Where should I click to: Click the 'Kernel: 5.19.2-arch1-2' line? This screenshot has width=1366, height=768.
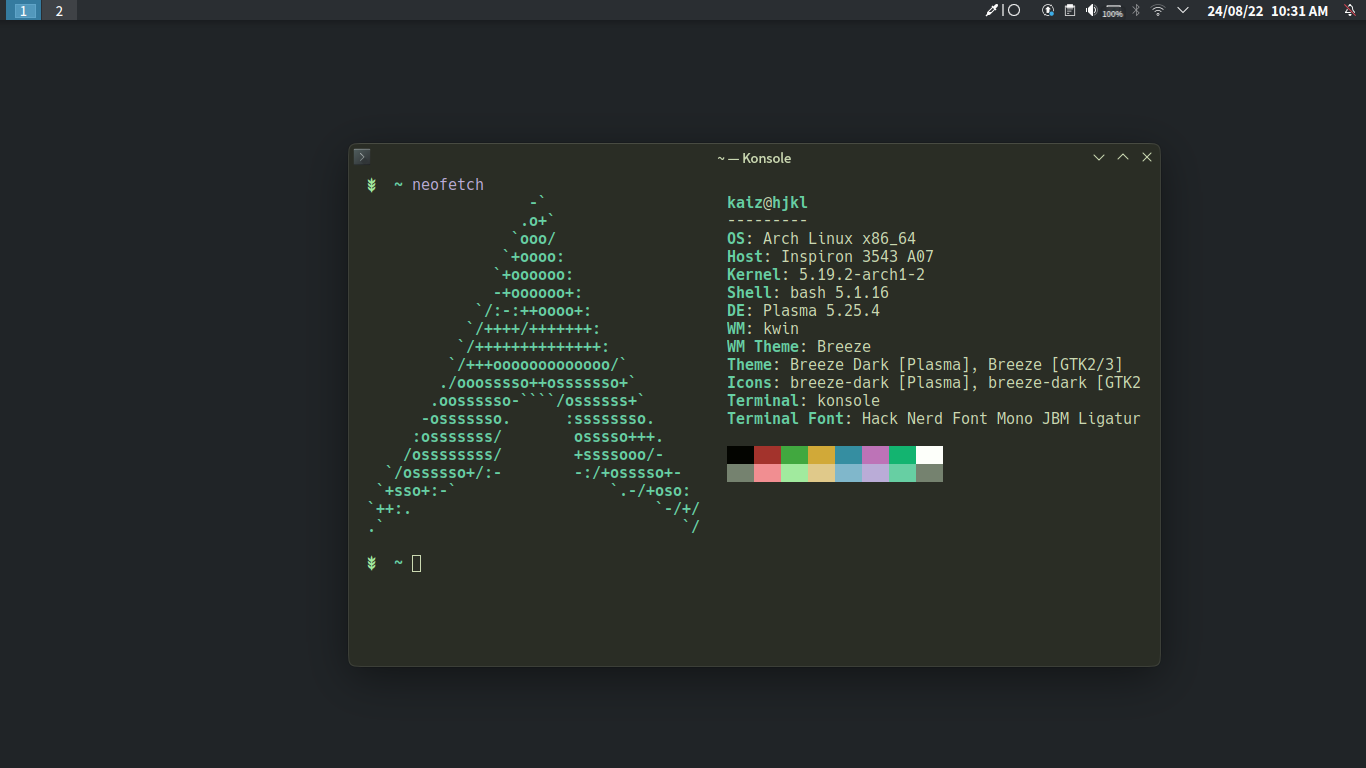826,275
